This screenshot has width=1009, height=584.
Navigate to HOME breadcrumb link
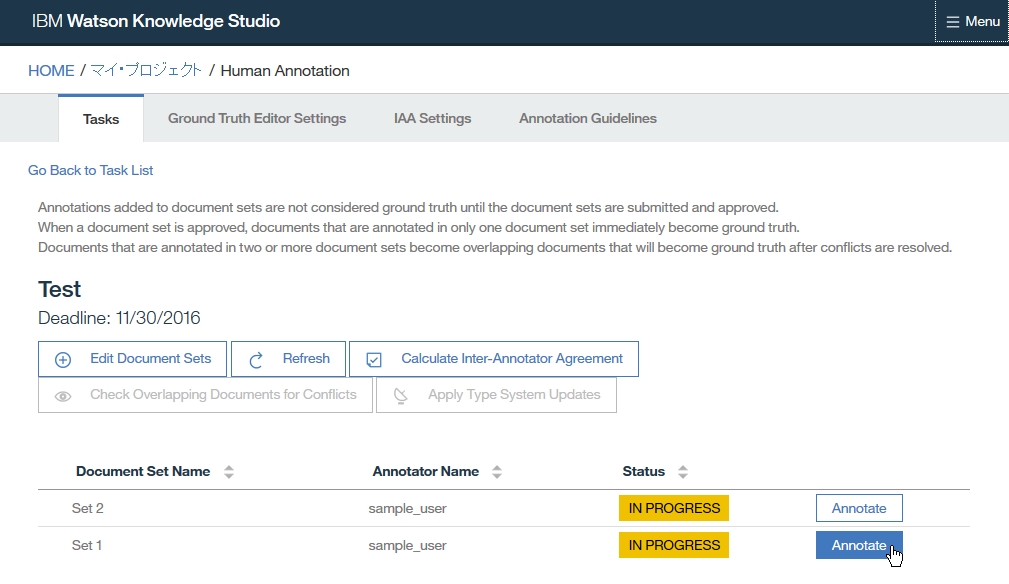click(51, 71)
